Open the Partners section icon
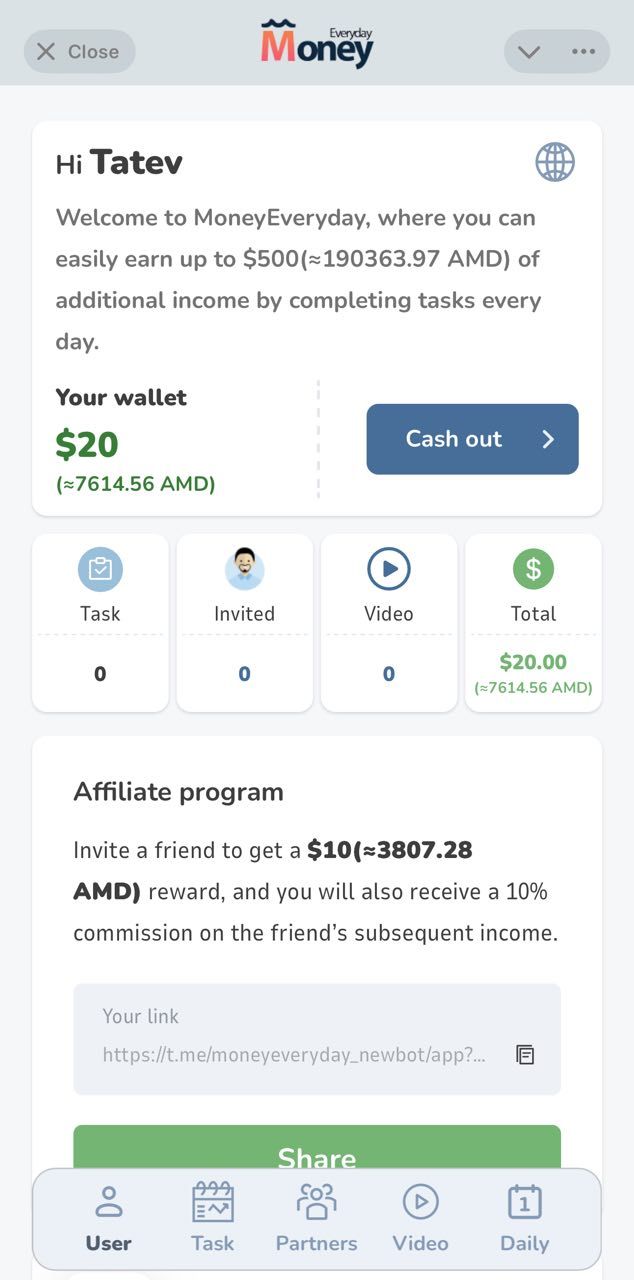This screenshot has height=1280, width=634. click(316, 1203)
